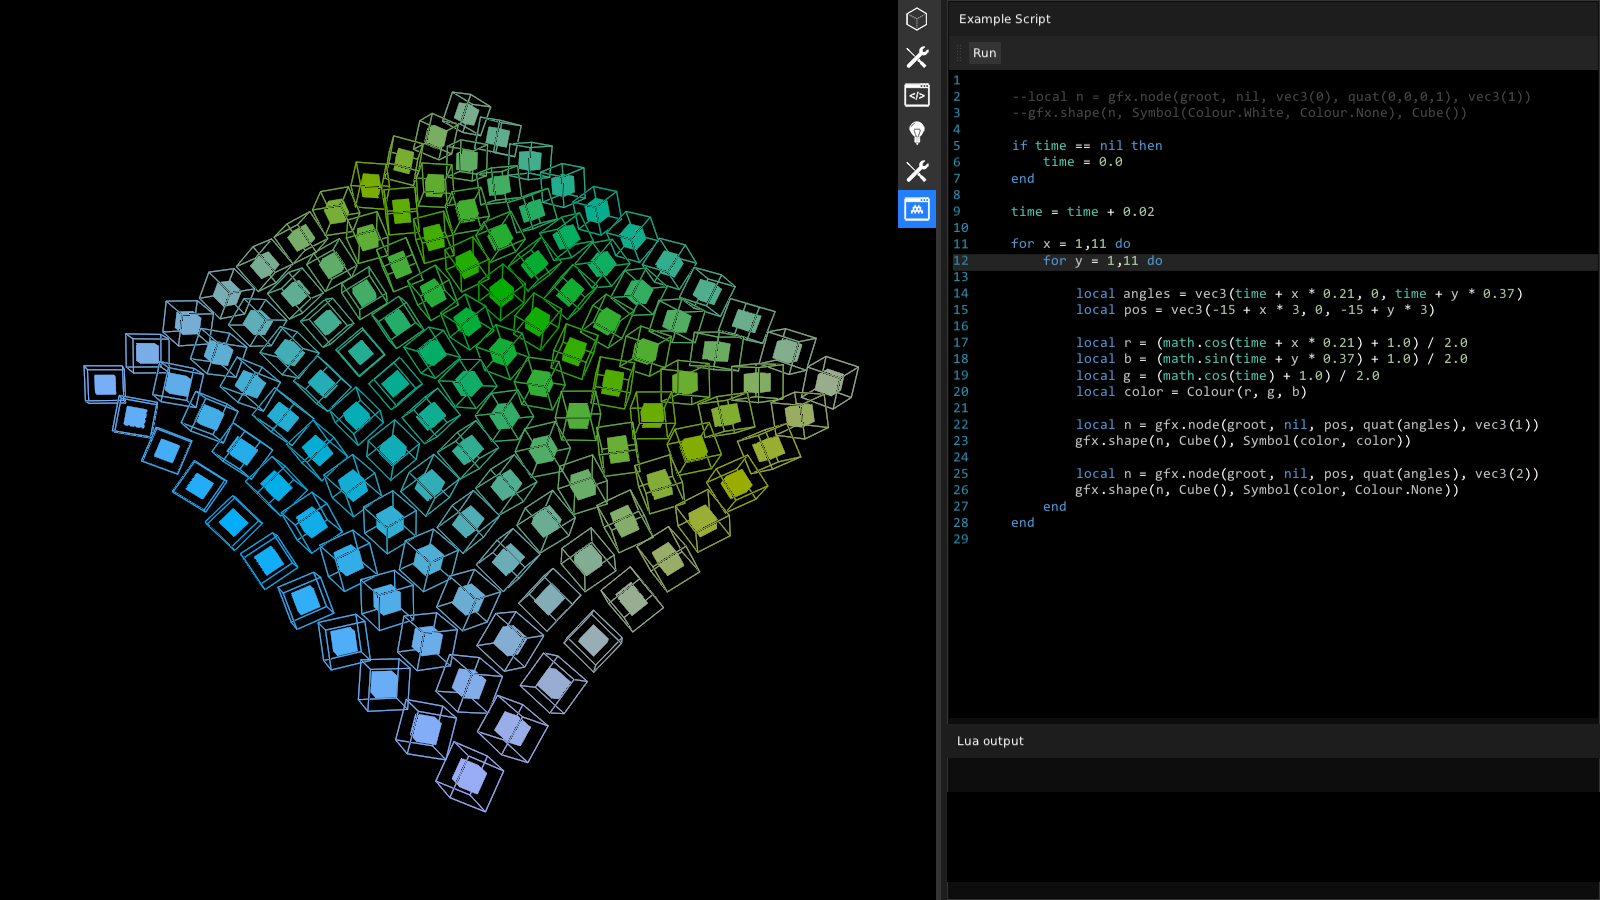Viewport: 1600px width, 900px height.
Task: Click the 'if time == nil then' line
Action: (1086, 146)
